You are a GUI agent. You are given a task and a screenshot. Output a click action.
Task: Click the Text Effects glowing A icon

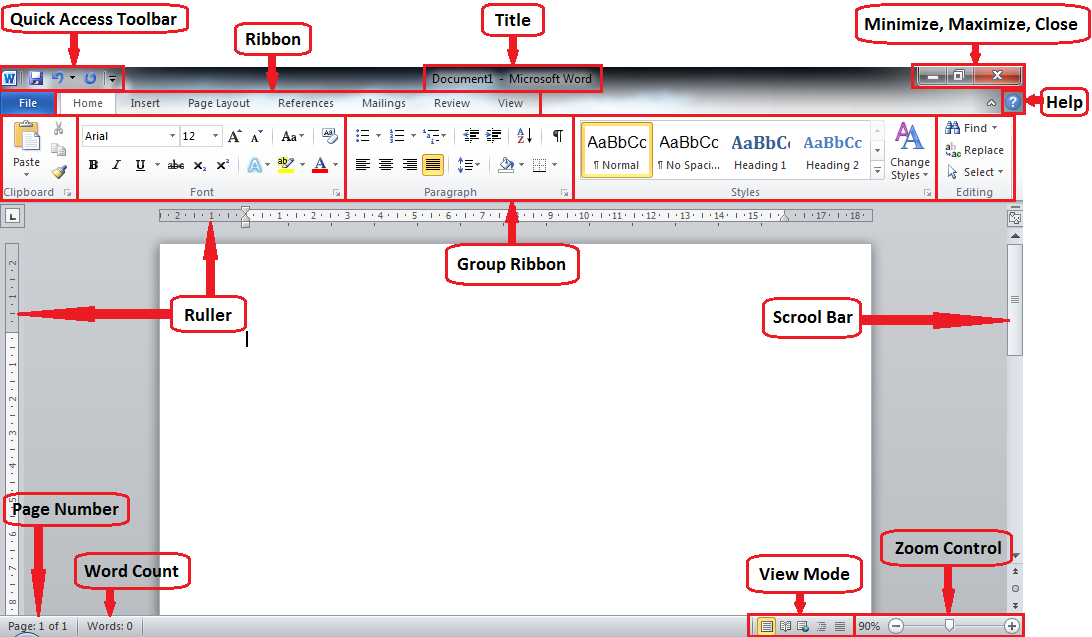coord(255,165)
